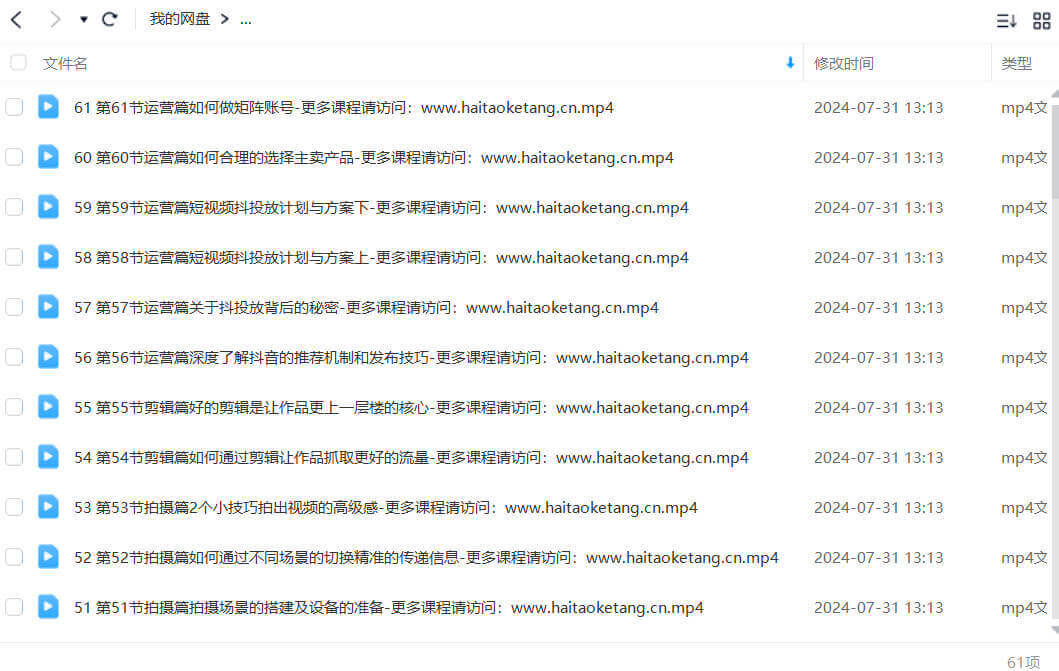Click mp4 type cell of file 60

[x=1024, y=158]
